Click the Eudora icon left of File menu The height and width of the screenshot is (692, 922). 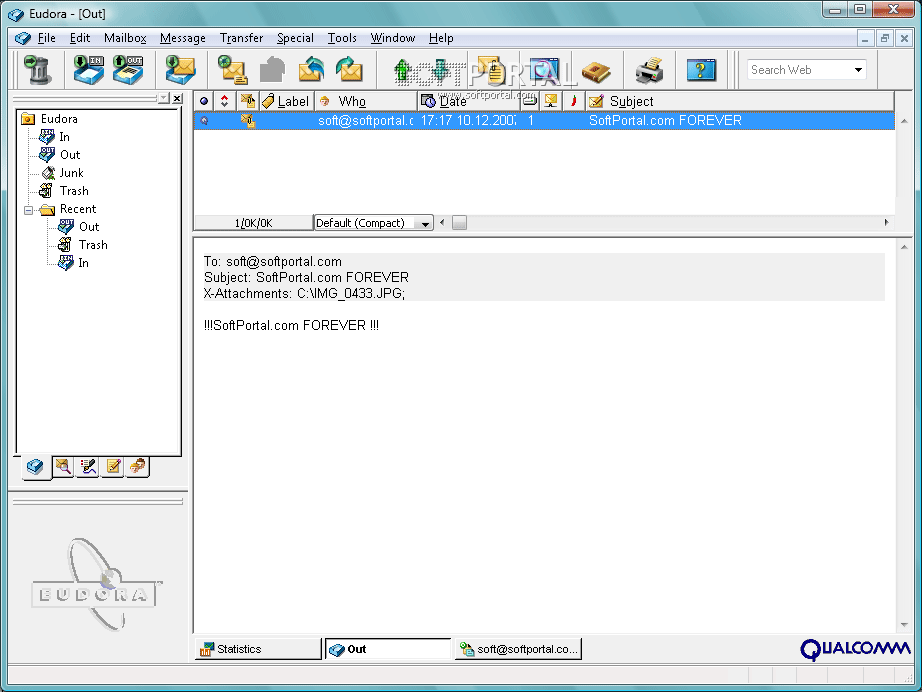pyautogui.click(x=22, y=38)
